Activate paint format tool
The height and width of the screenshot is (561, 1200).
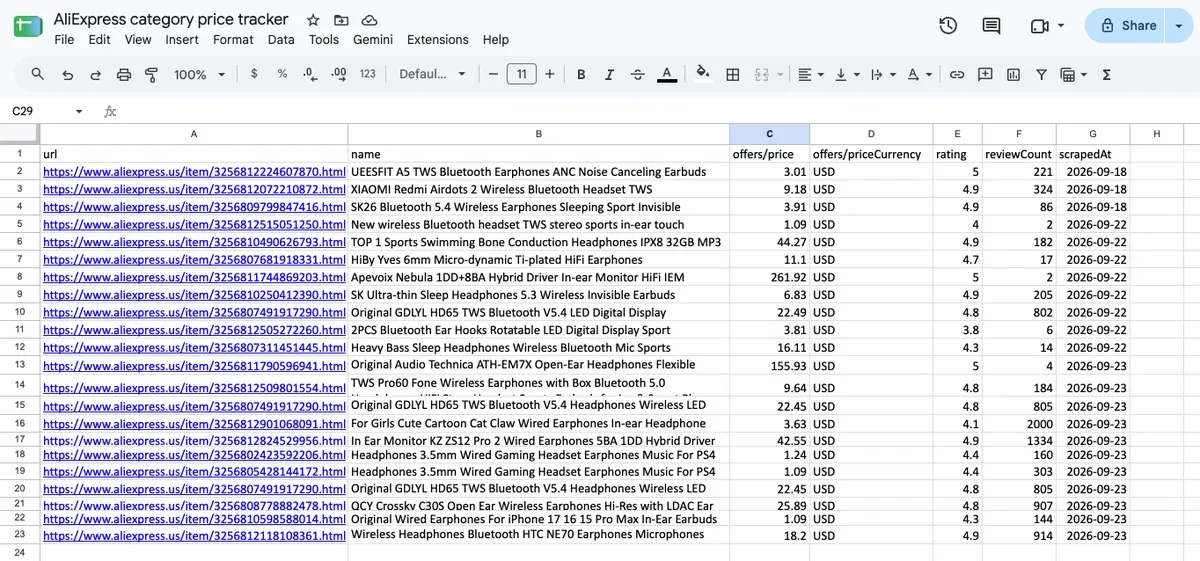(x=152, y=74)
